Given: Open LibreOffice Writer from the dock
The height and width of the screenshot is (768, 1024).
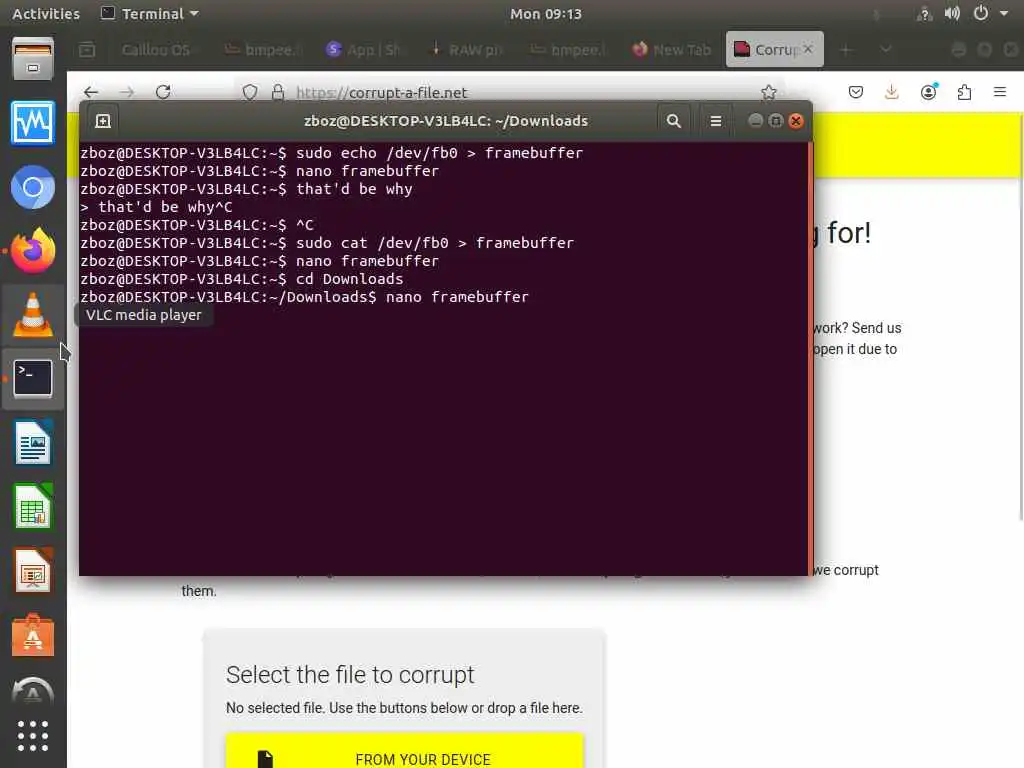Looking at the screenshot, I should tap(33, 443).
